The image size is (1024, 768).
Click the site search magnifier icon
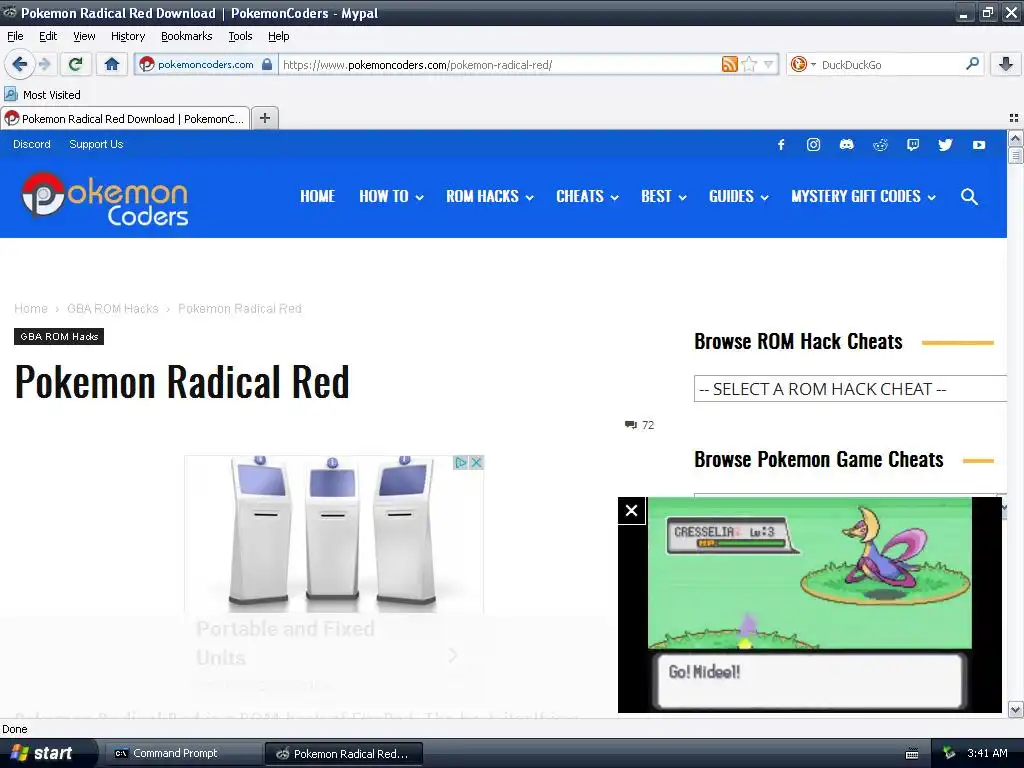coord(969,197)
